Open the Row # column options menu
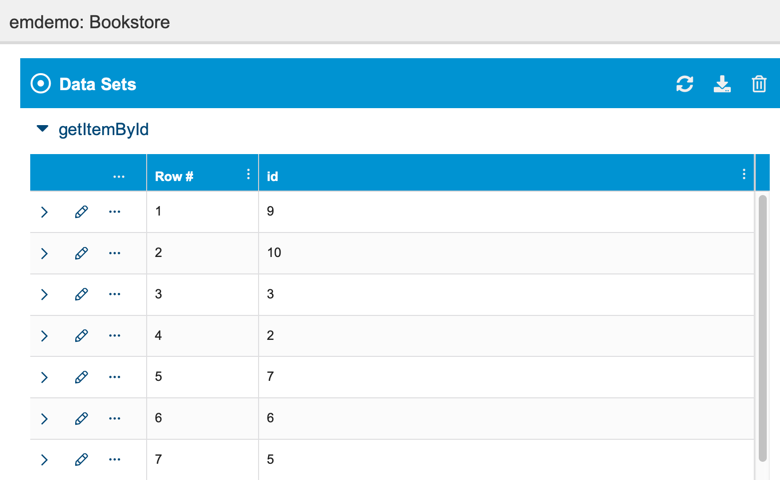 point(248,174)
